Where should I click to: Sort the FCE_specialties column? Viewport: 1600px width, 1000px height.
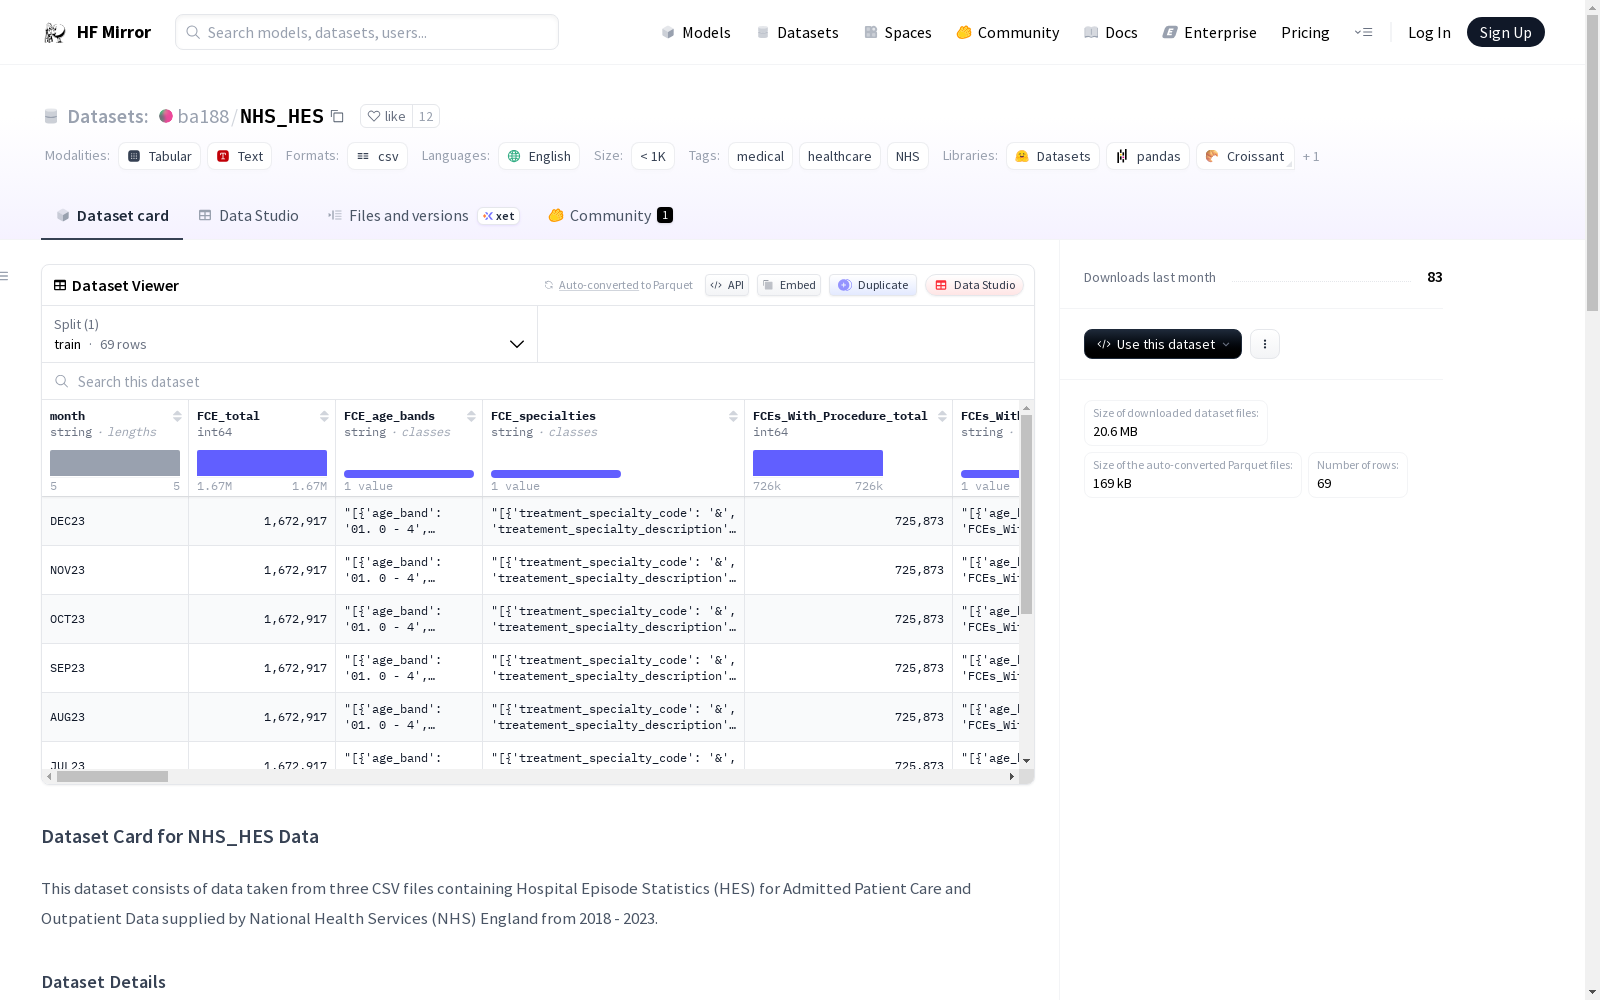click(x=733, y=416)
